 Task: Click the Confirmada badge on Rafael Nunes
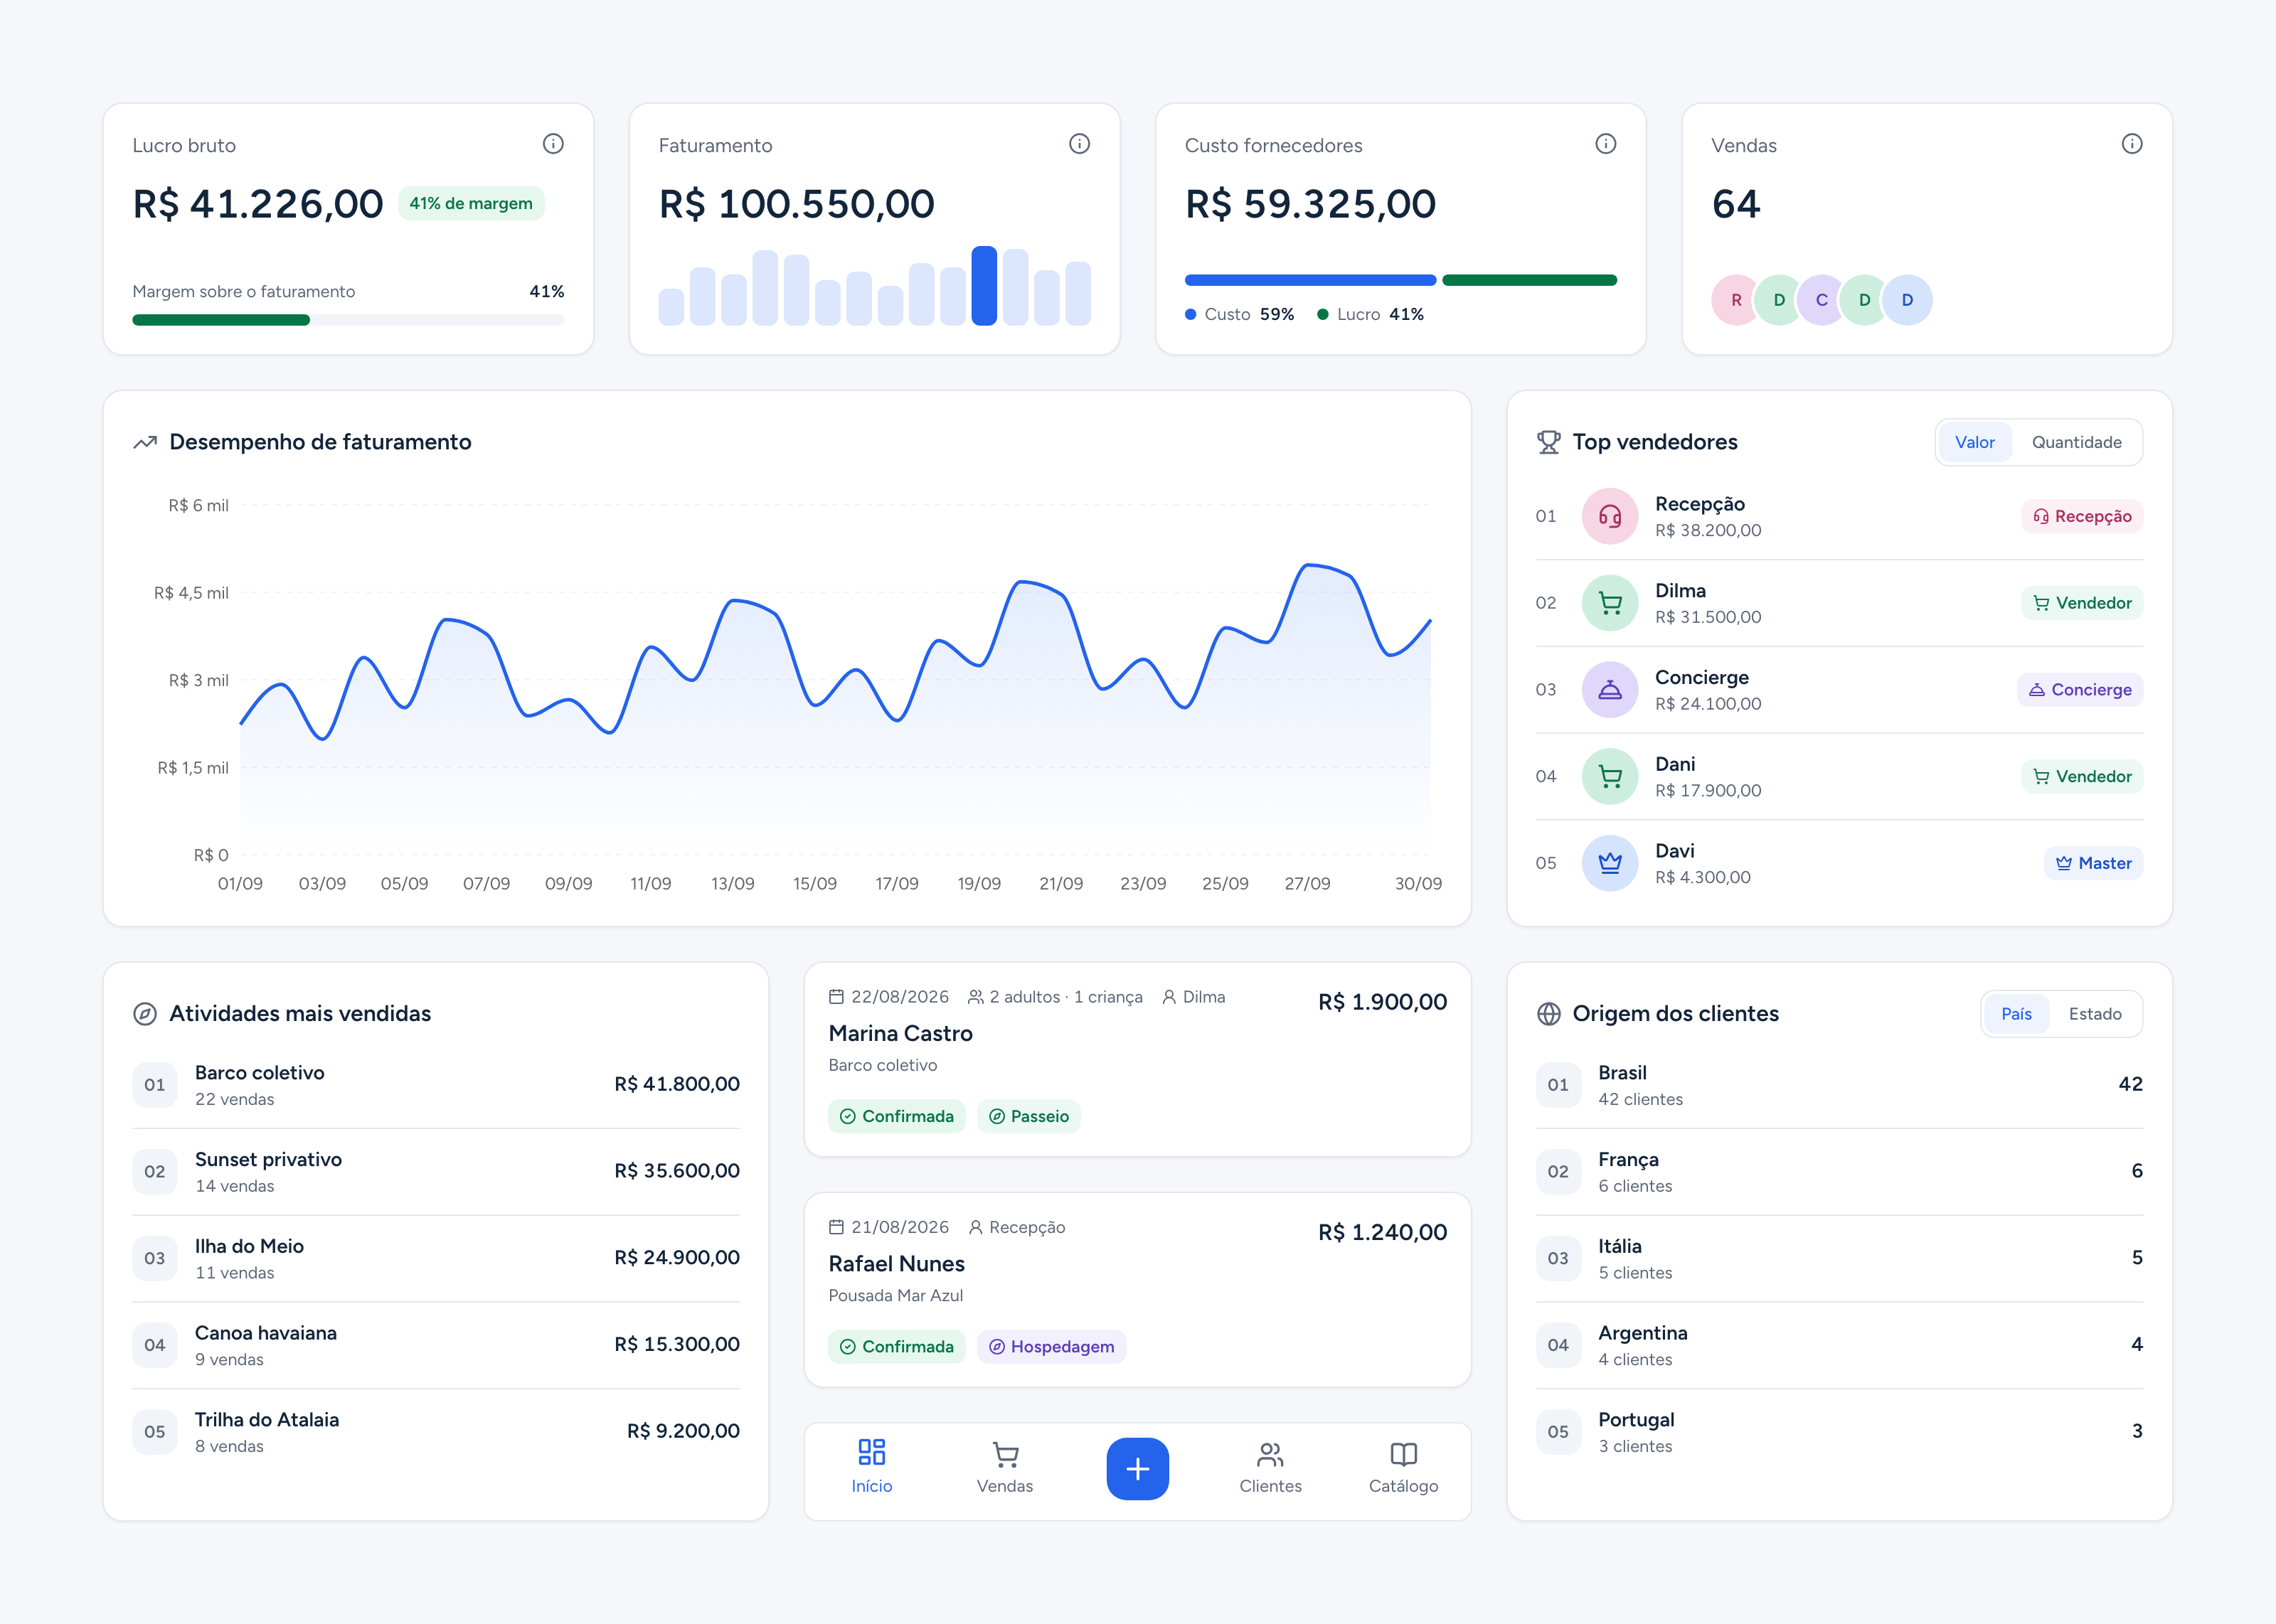point(897,1347)
